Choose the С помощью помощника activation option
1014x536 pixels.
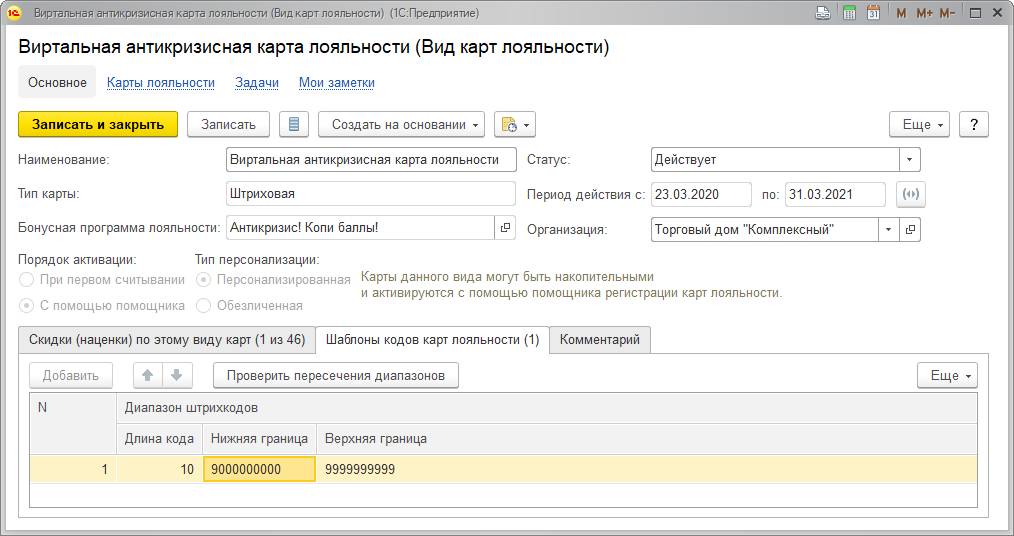click(27, 305)
